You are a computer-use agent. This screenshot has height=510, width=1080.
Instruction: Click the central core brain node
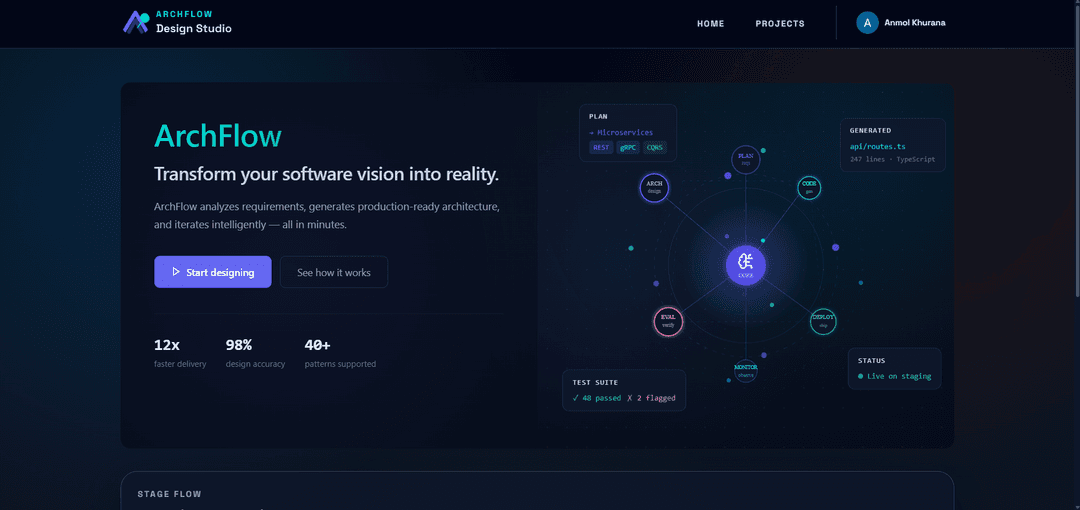tap(745, 265)
